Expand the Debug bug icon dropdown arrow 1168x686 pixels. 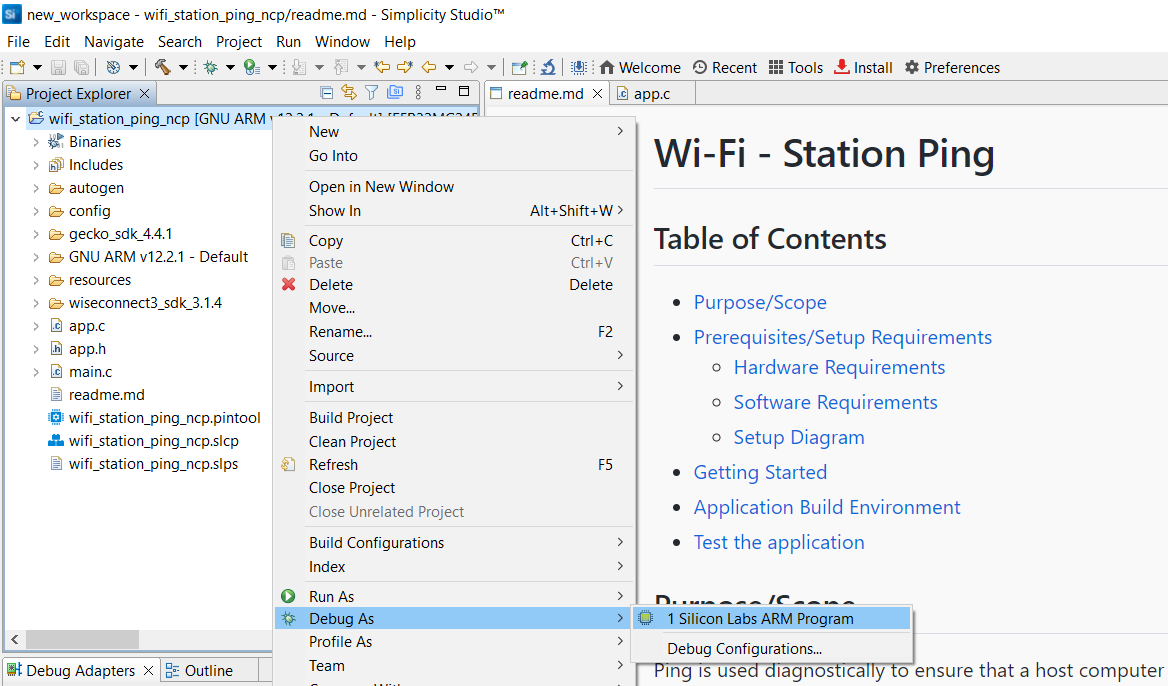[229, 67]
